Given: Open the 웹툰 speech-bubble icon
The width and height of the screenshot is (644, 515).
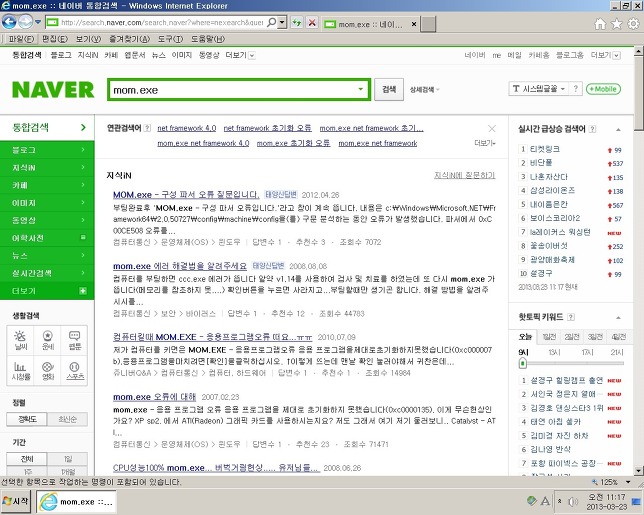Looking at the screenshot, I should [74, 340].
